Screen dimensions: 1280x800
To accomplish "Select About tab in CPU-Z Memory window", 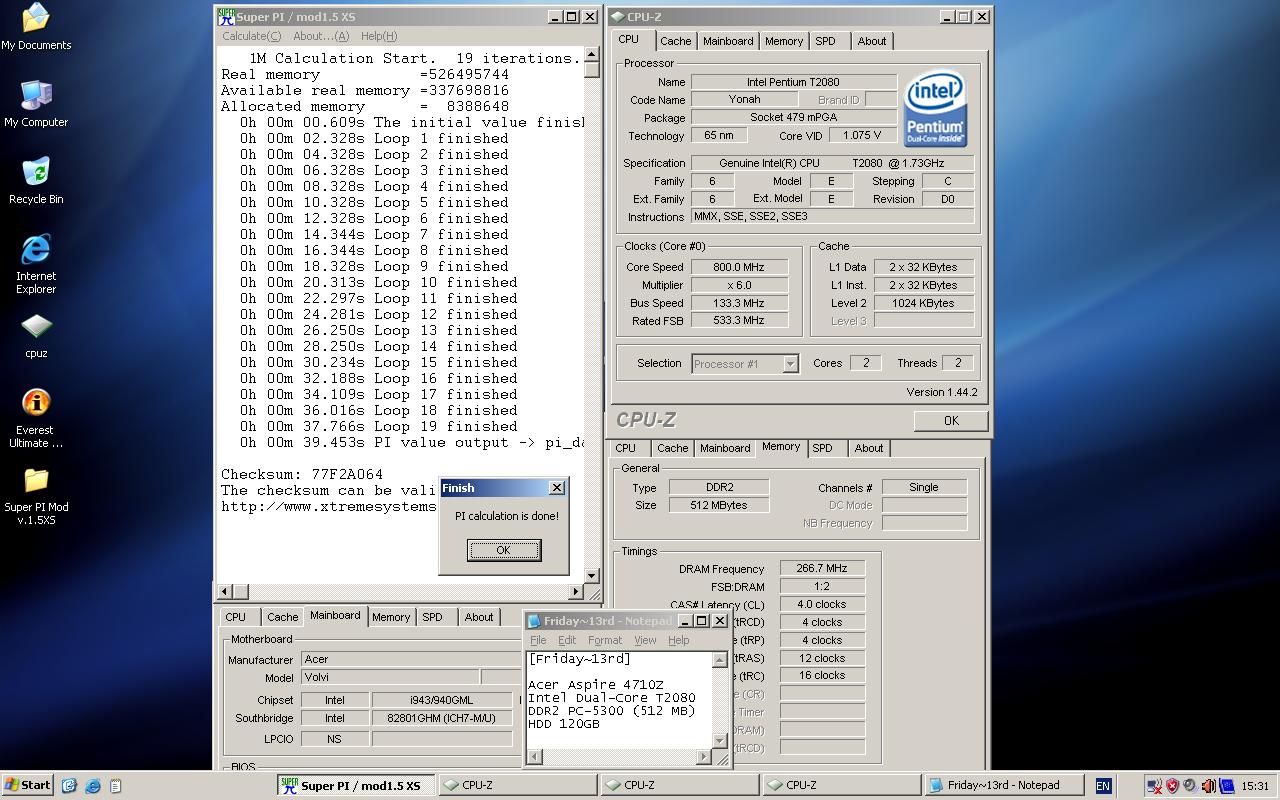I will click(x=869, y=448).
